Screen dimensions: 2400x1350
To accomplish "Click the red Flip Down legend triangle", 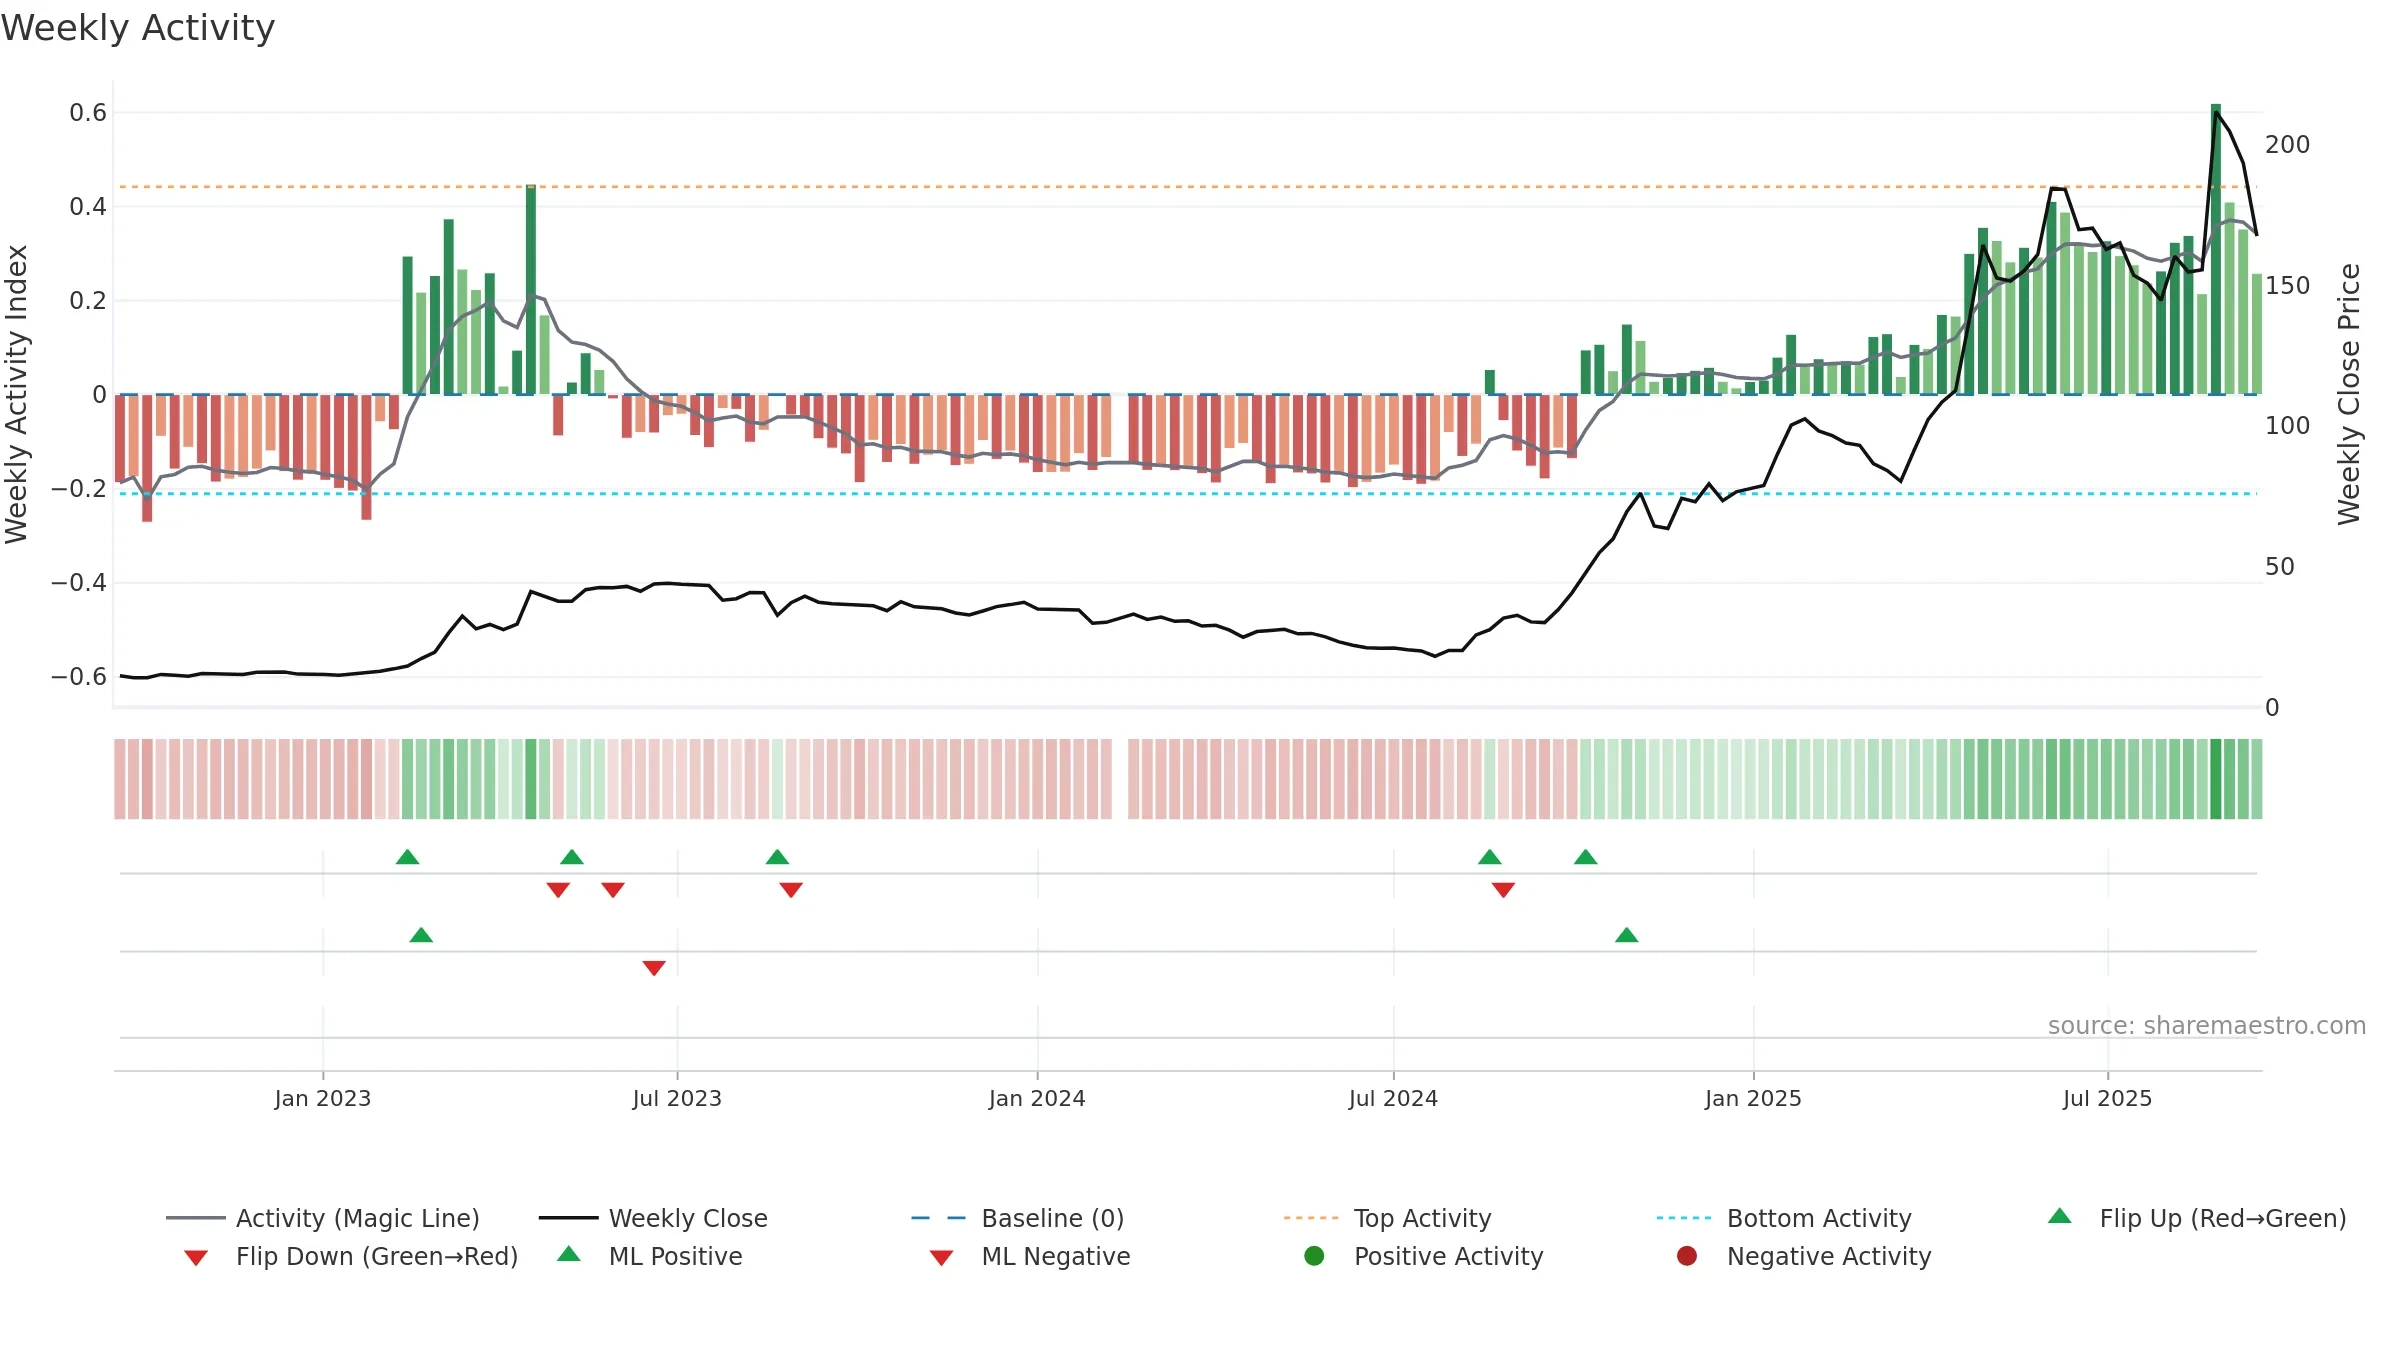I will tap(196, 1258).
